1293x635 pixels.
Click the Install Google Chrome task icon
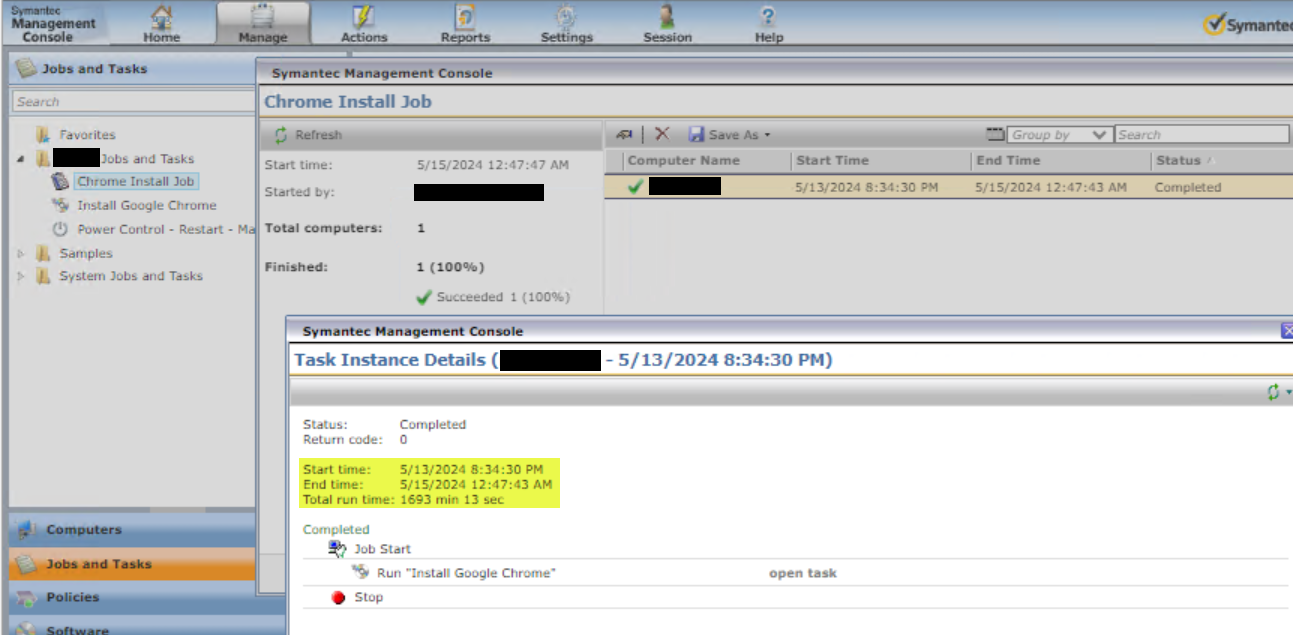pyautogui.click(x=60, y=205)
